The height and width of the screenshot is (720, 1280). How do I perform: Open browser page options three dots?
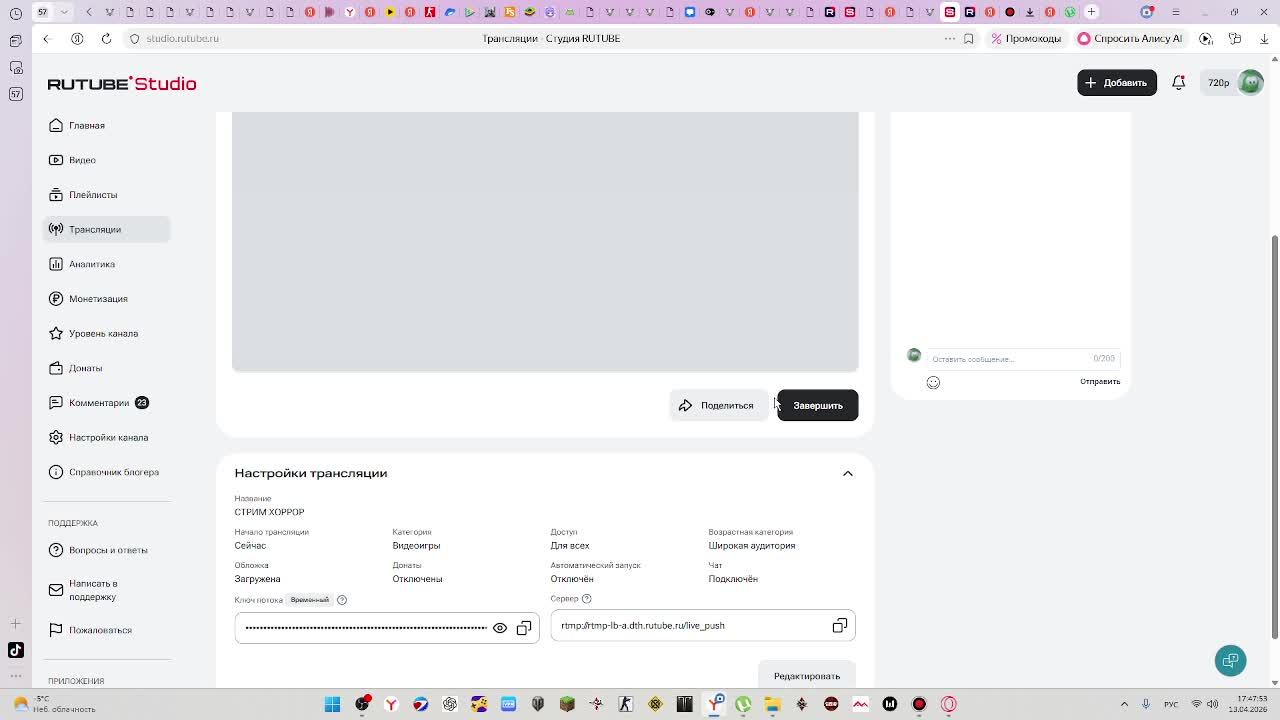949,38
